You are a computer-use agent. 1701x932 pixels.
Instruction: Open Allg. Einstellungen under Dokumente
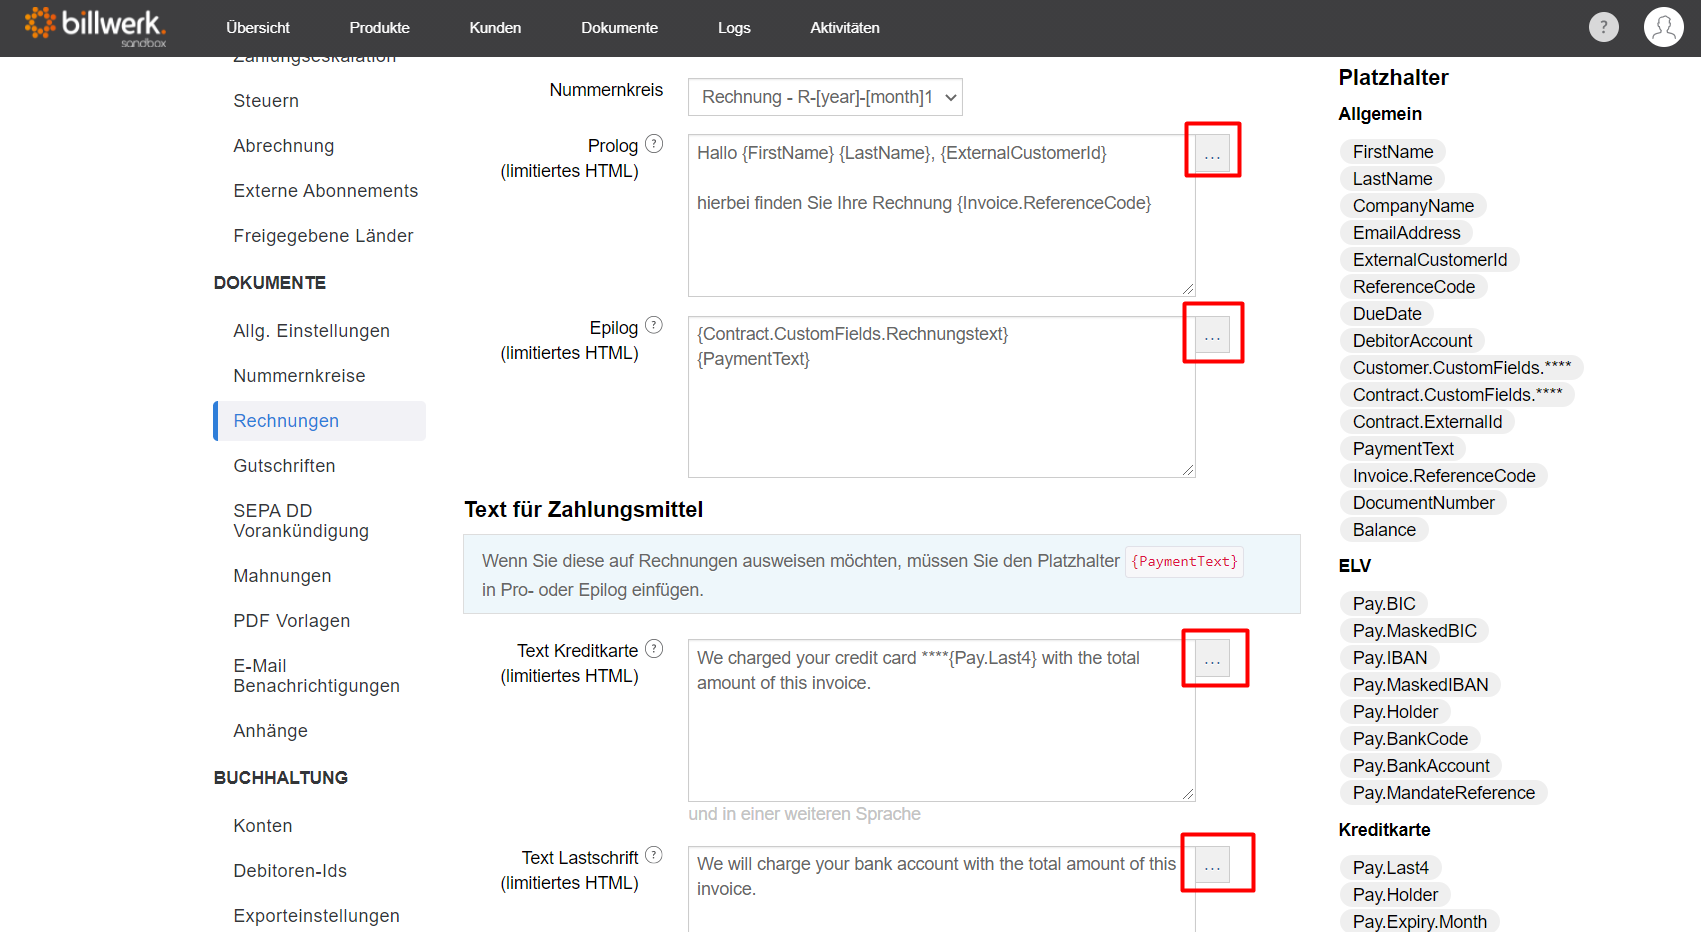coord(311,331)
